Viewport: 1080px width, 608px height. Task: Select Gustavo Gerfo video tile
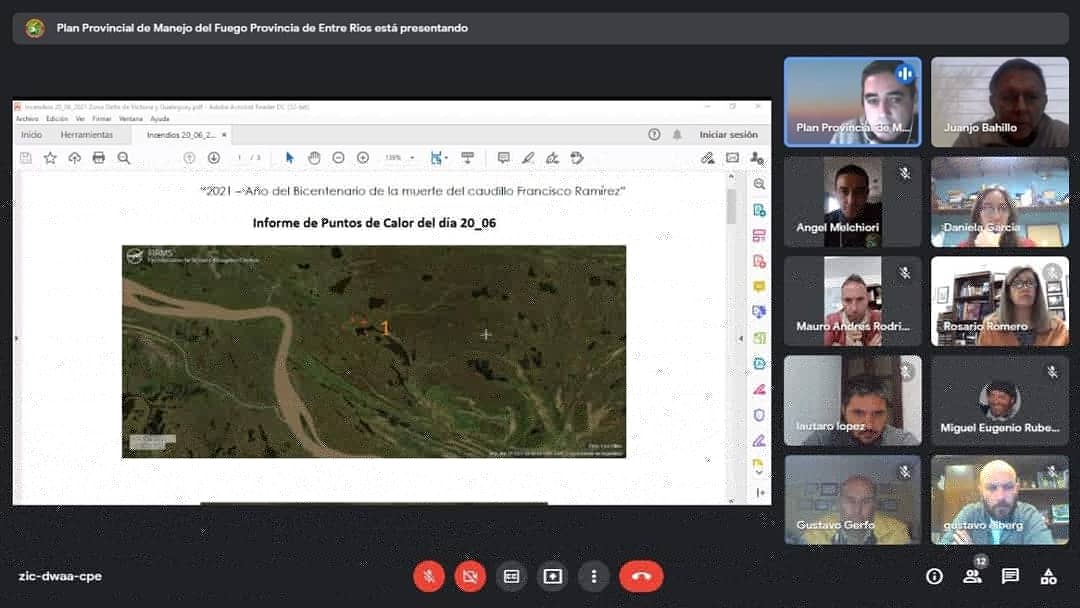point(852,499)
